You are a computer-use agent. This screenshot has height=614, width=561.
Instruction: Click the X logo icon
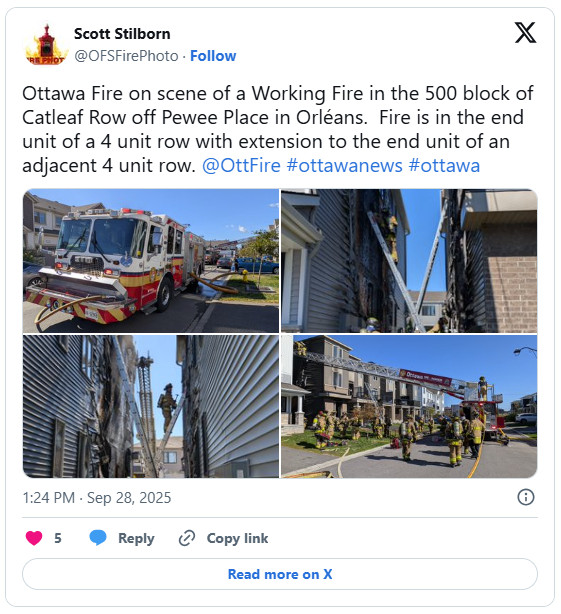click(525, 33)
